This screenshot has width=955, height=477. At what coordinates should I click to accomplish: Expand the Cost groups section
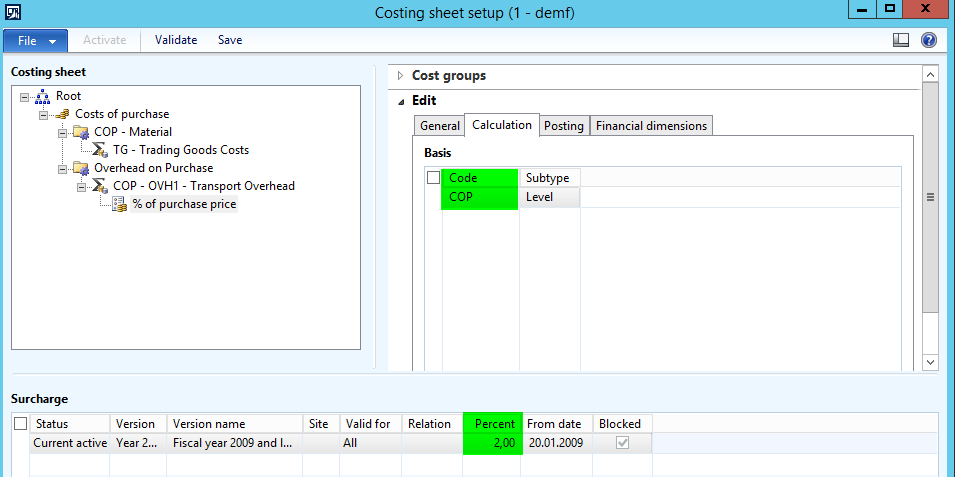coord(402,76)
